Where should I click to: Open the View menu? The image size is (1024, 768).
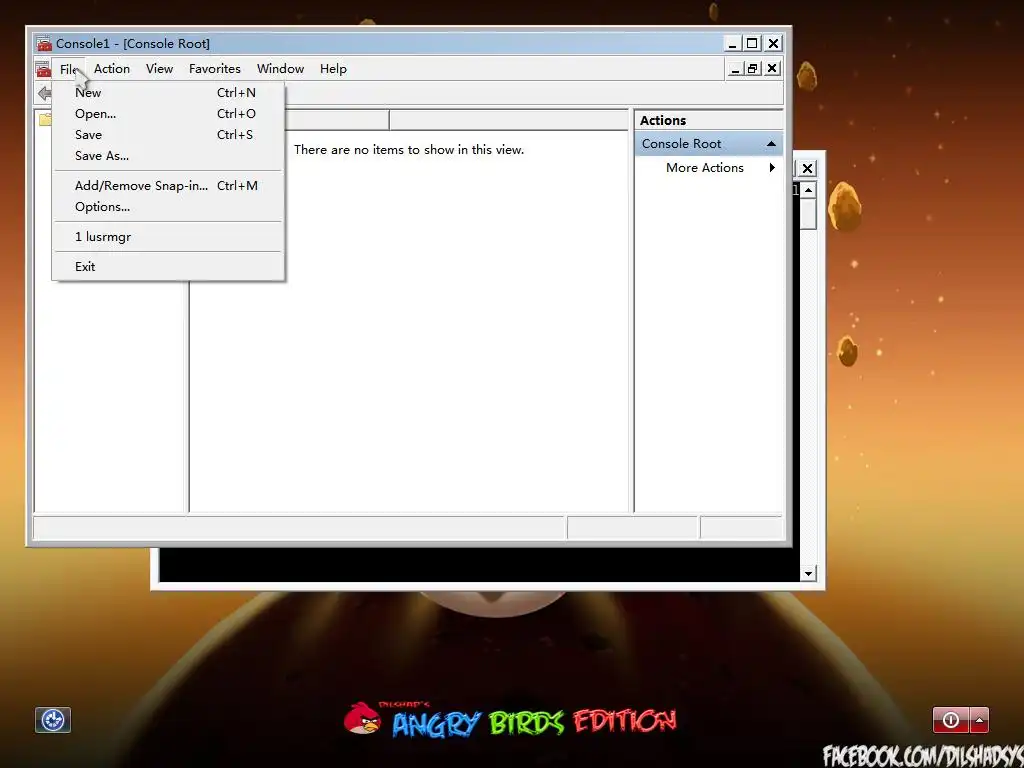(x=159, y=69)
